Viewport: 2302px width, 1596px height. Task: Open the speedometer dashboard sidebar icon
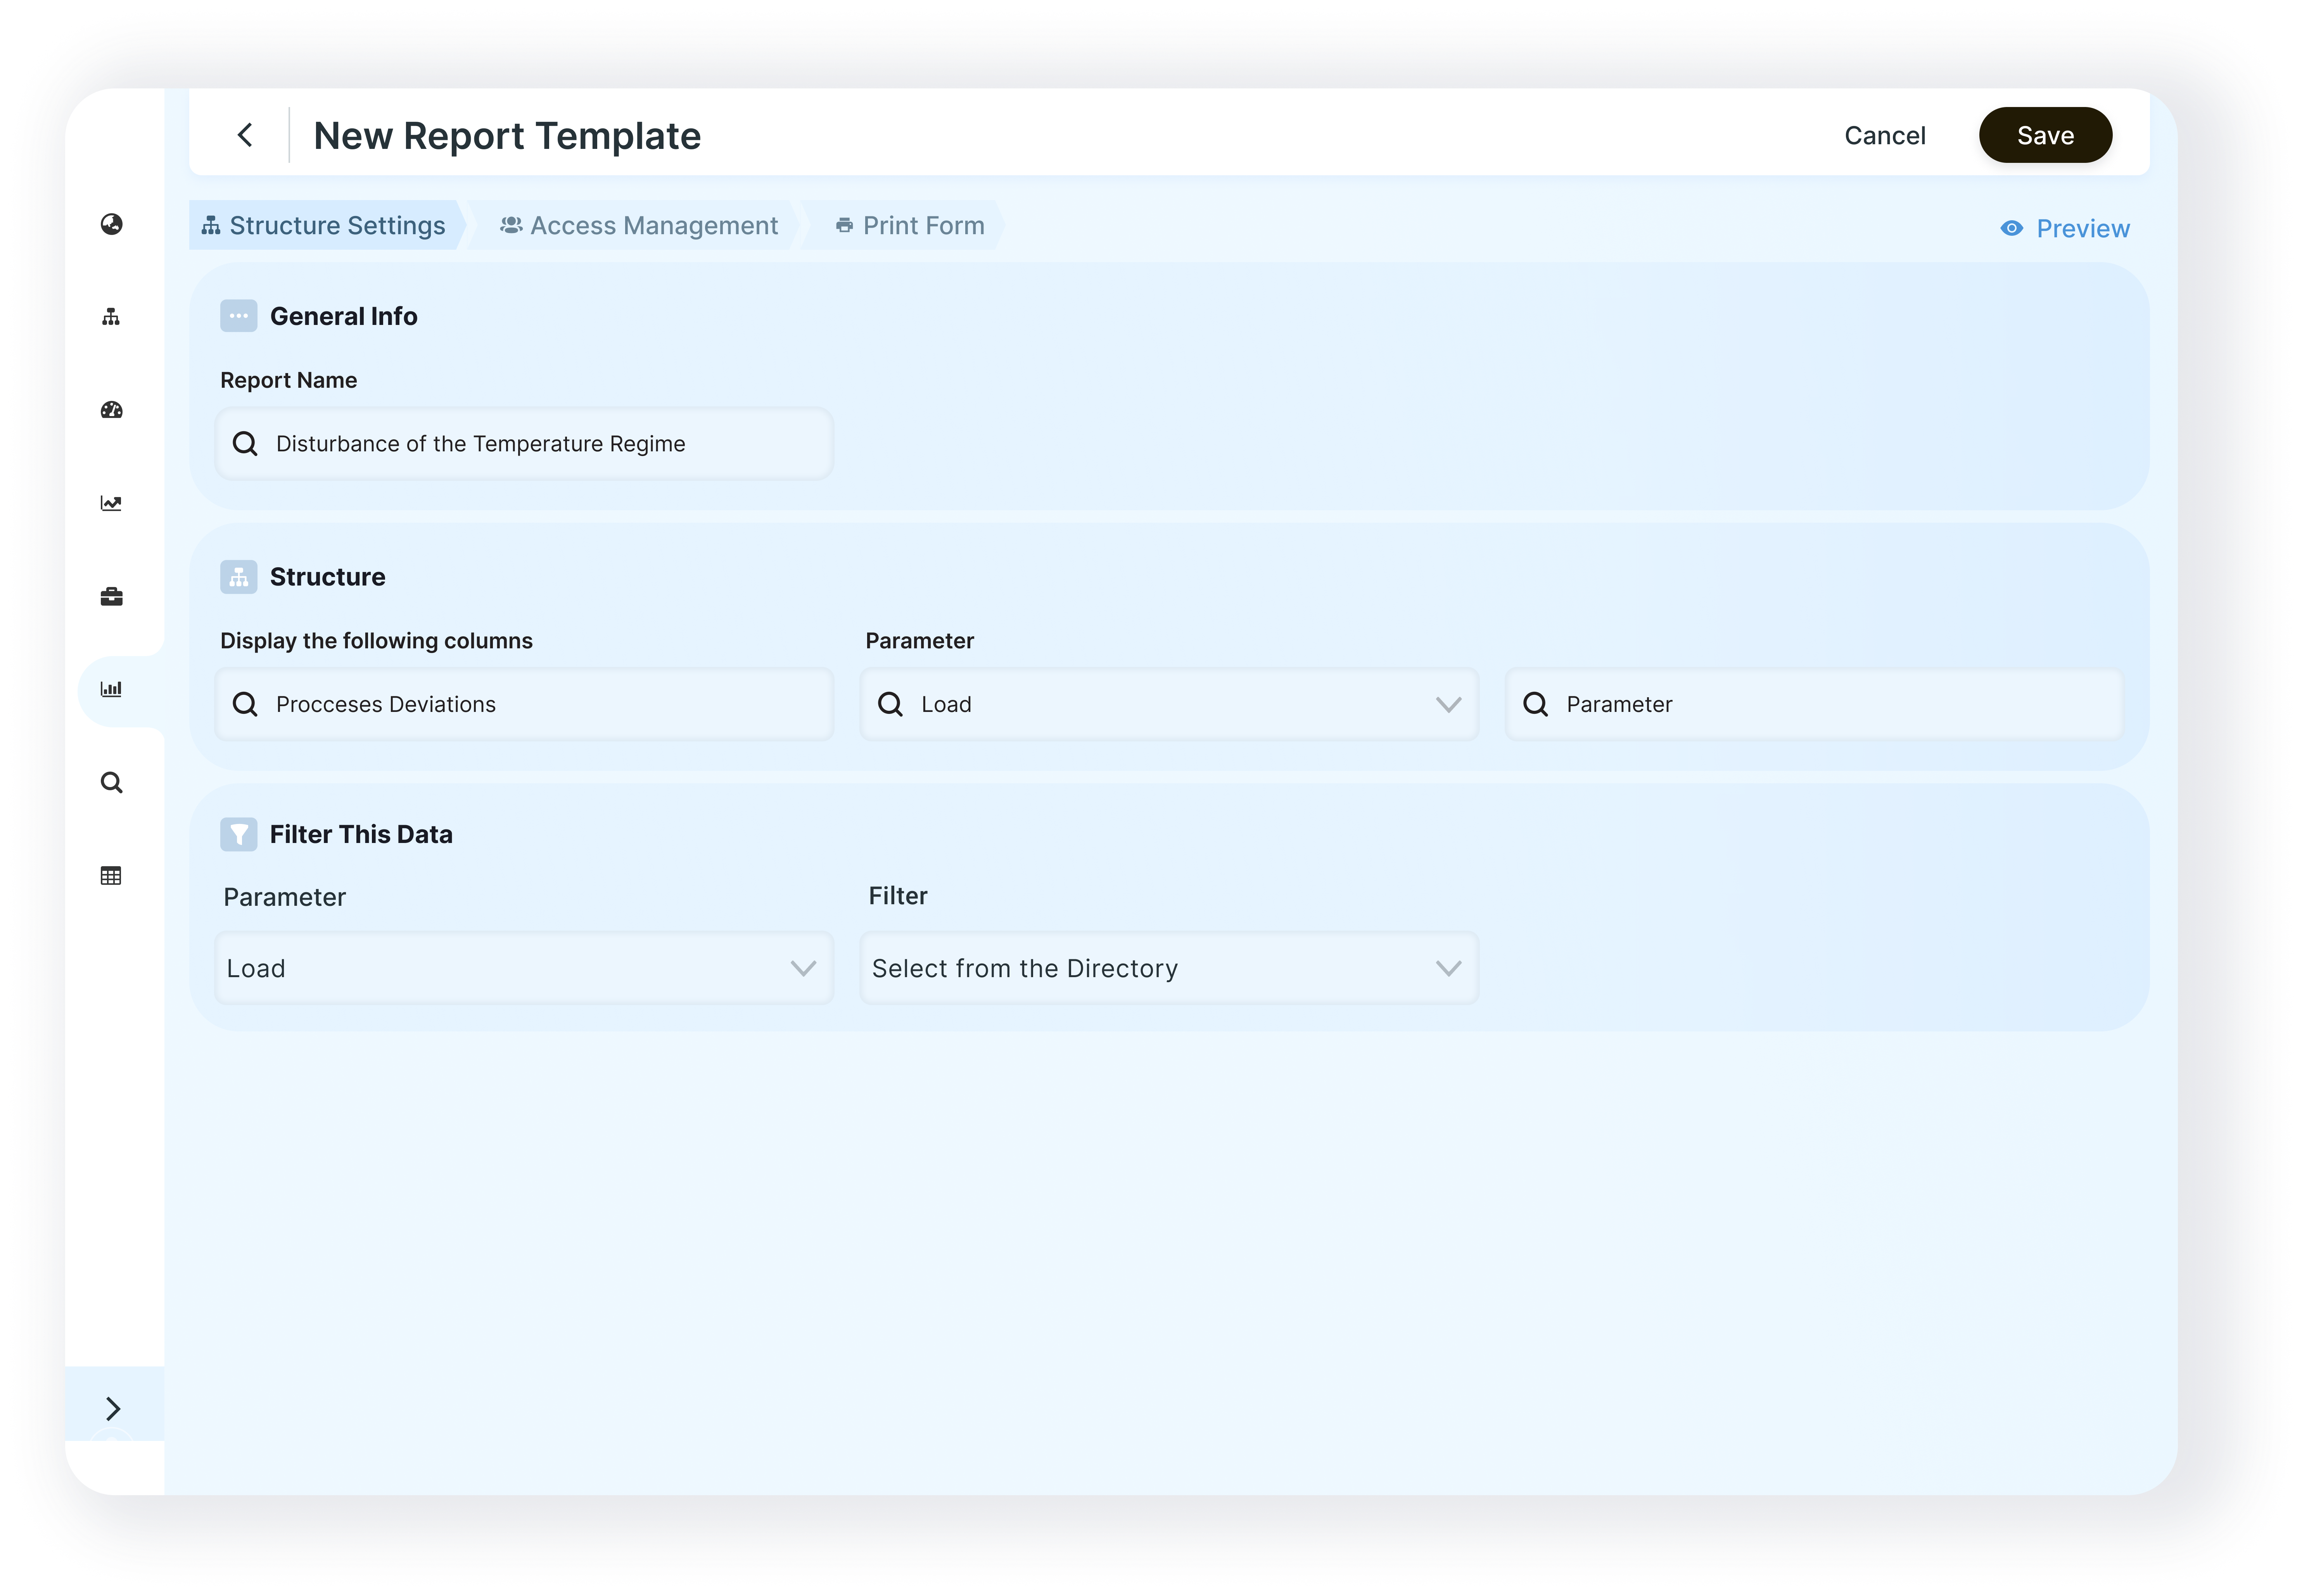[x=111, y=410]
